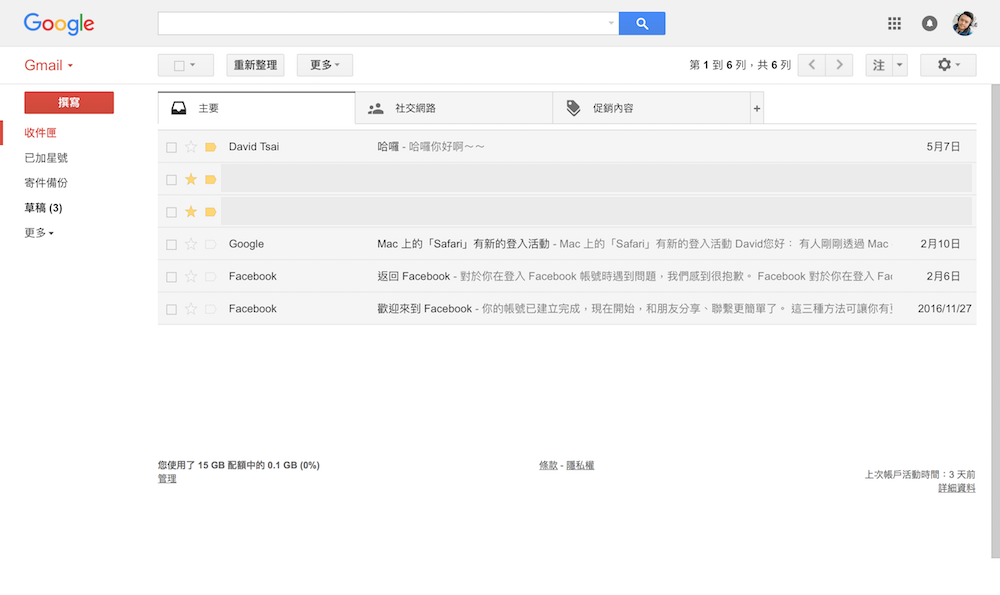Switch to the 社交網路 tab
This screenshot has width=1000, height=595.
453,108
